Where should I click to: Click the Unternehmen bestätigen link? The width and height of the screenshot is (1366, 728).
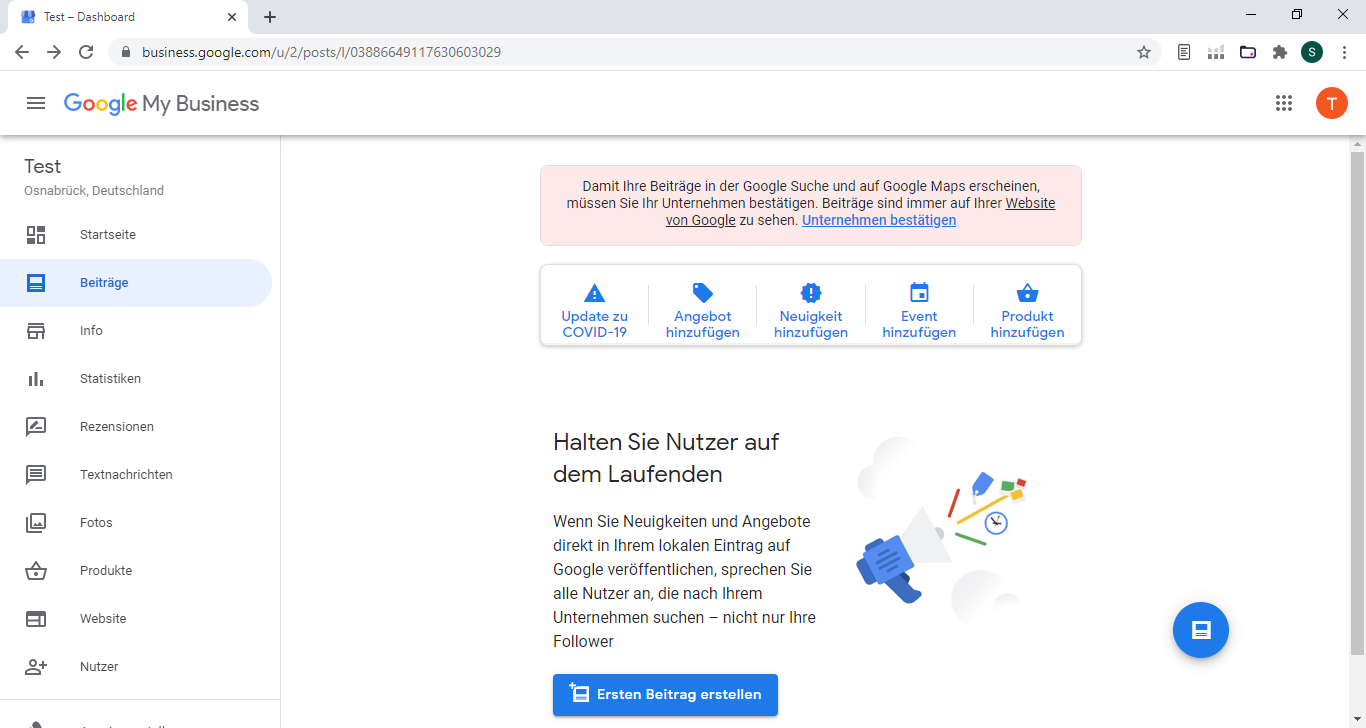pyautogui.click(x=879, y=220)
